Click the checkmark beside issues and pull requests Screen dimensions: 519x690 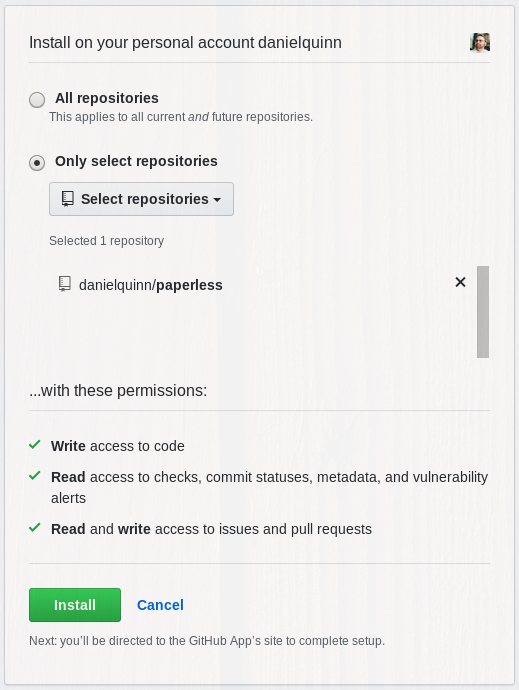click(35, 527)
